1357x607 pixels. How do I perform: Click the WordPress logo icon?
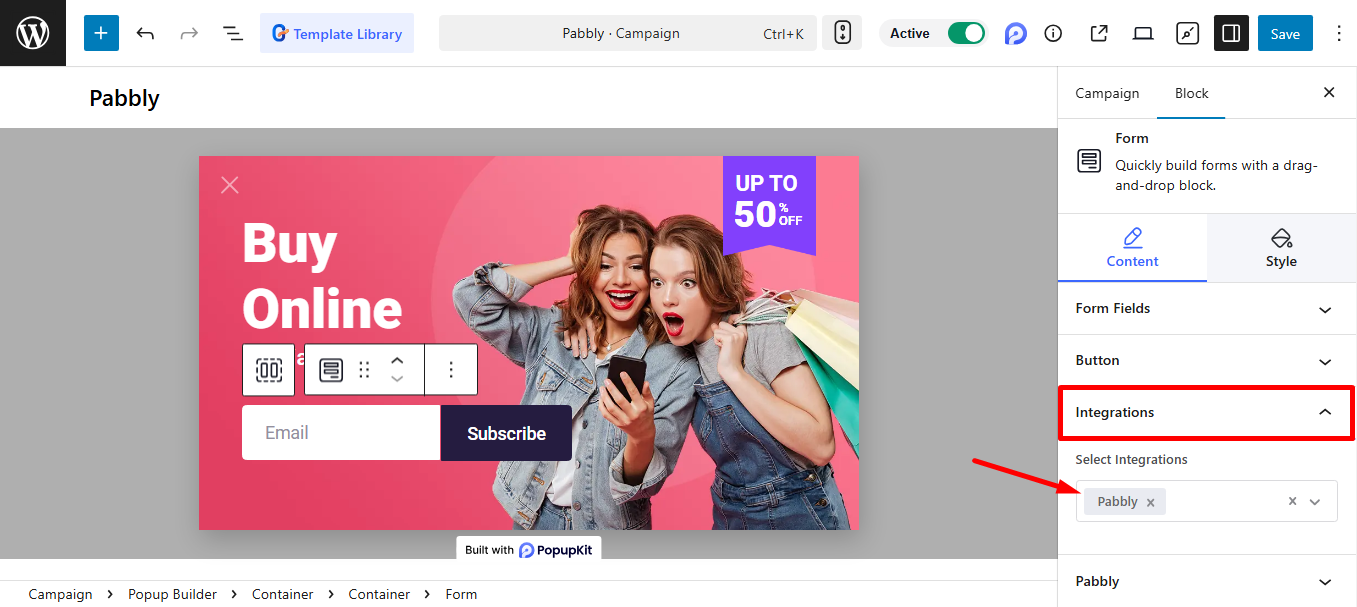tap(33, 33)
